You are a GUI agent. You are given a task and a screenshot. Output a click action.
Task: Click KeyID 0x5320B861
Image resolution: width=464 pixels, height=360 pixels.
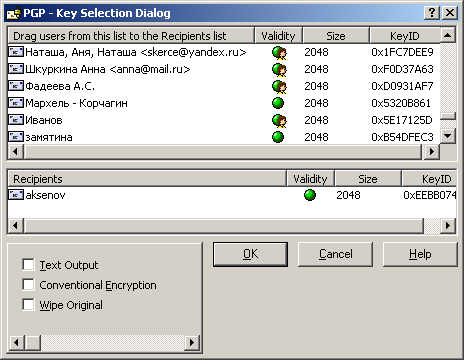401,103
